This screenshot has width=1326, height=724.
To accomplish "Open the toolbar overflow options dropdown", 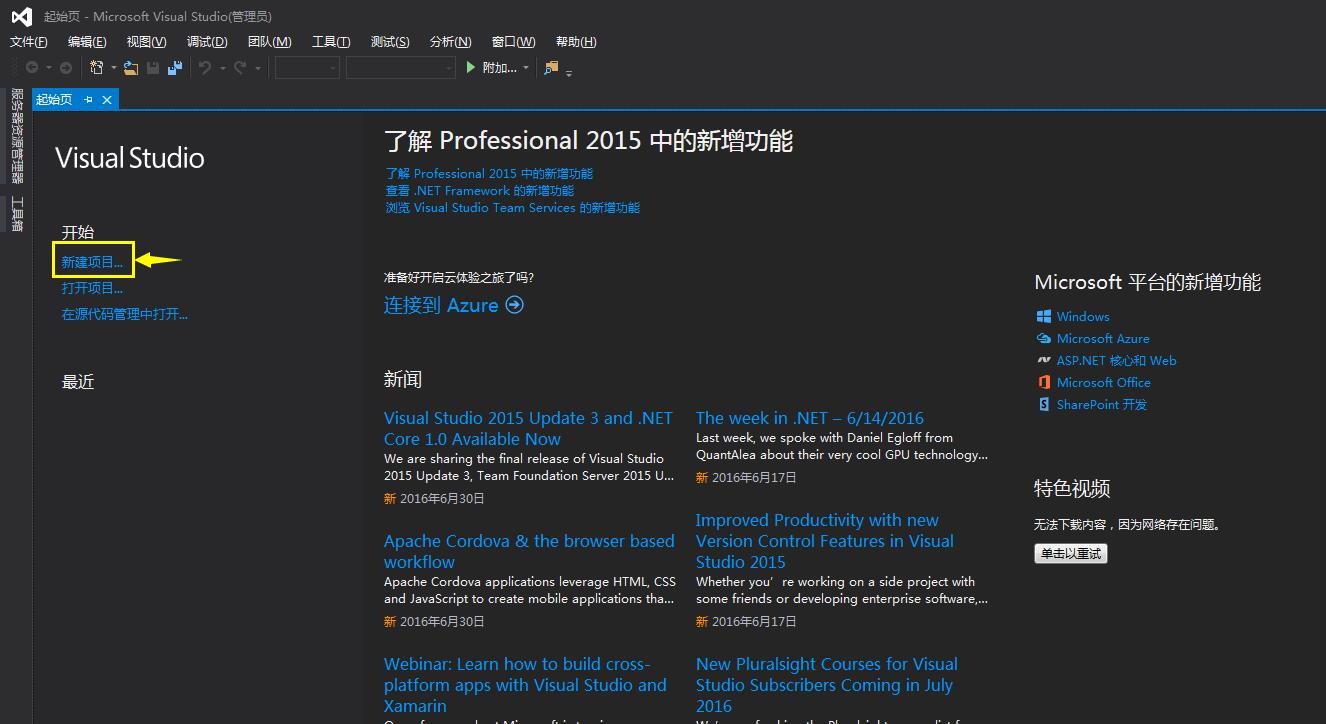I will click(569, 72).
